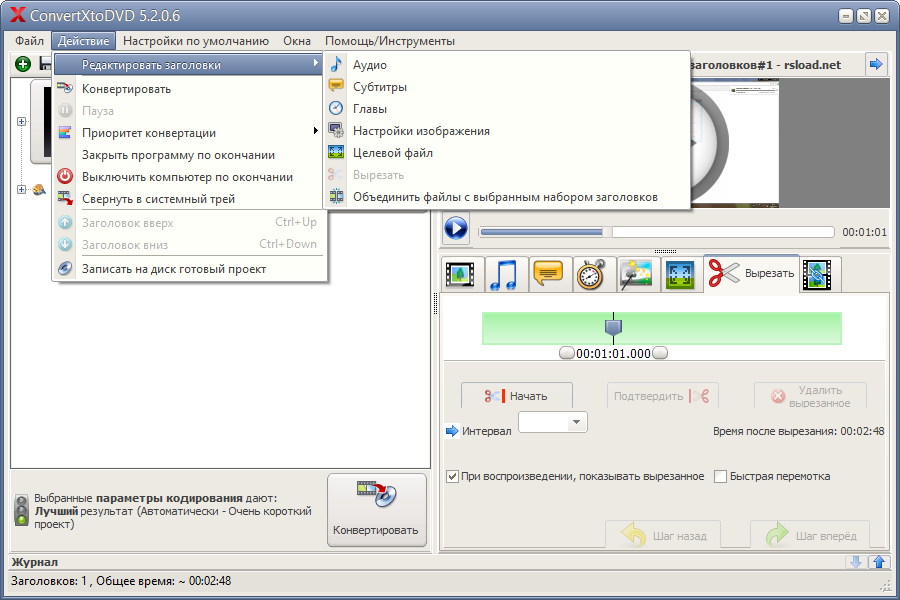This screenshot has height=600, width=900.
Task: Expand the top tree node
Action: [21, 122]
